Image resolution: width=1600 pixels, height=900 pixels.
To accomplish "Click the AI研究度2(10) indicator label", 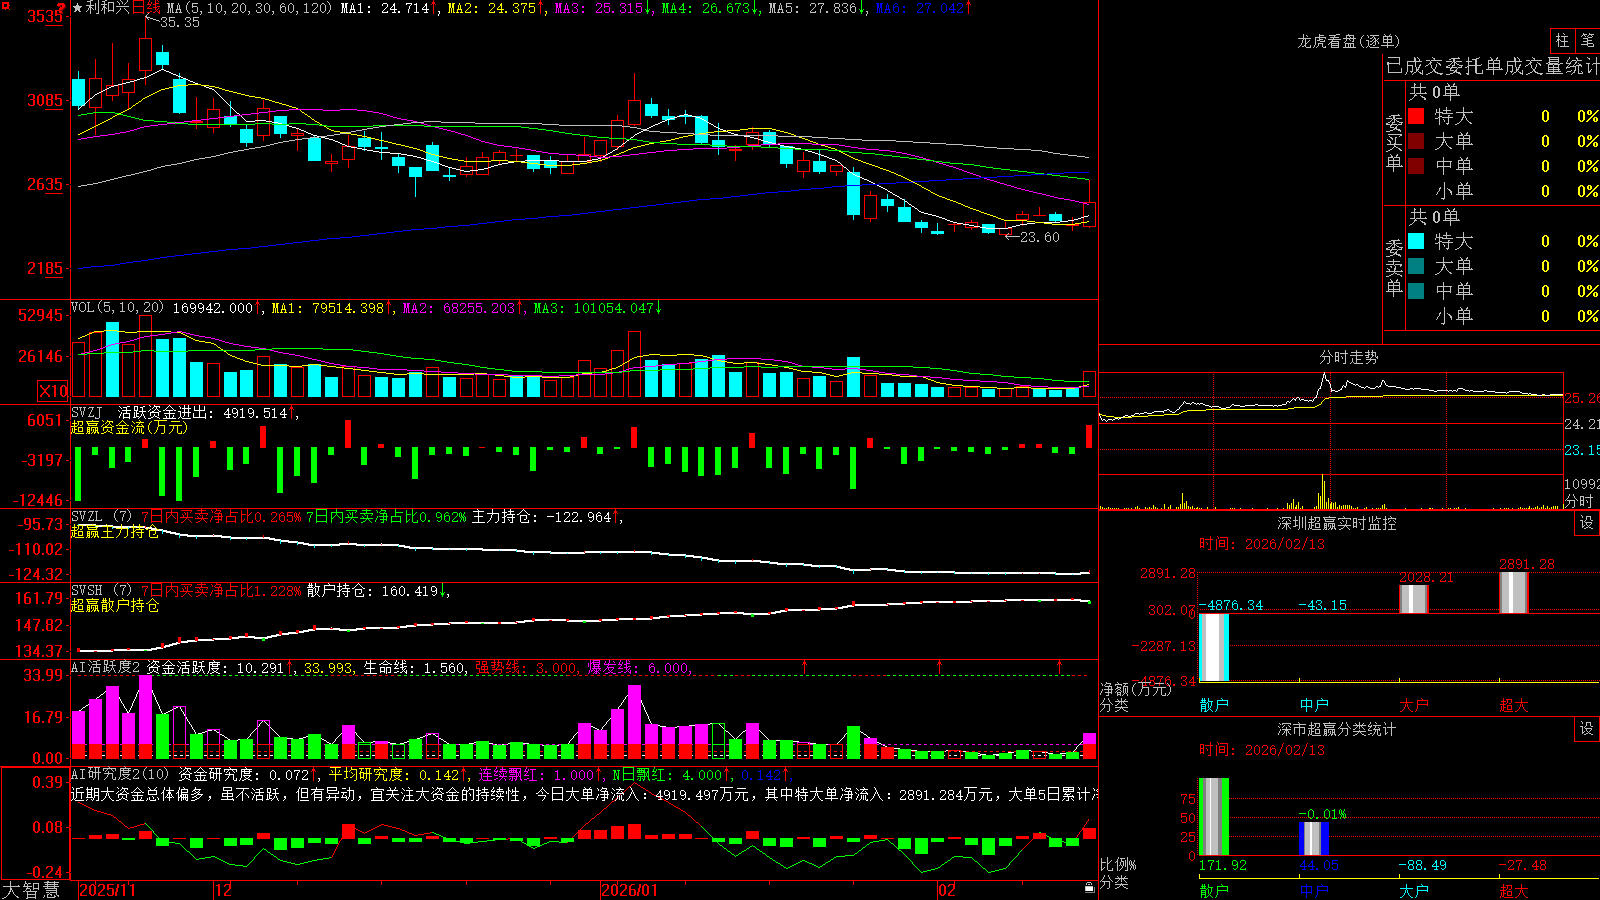I will click(121, 774).
